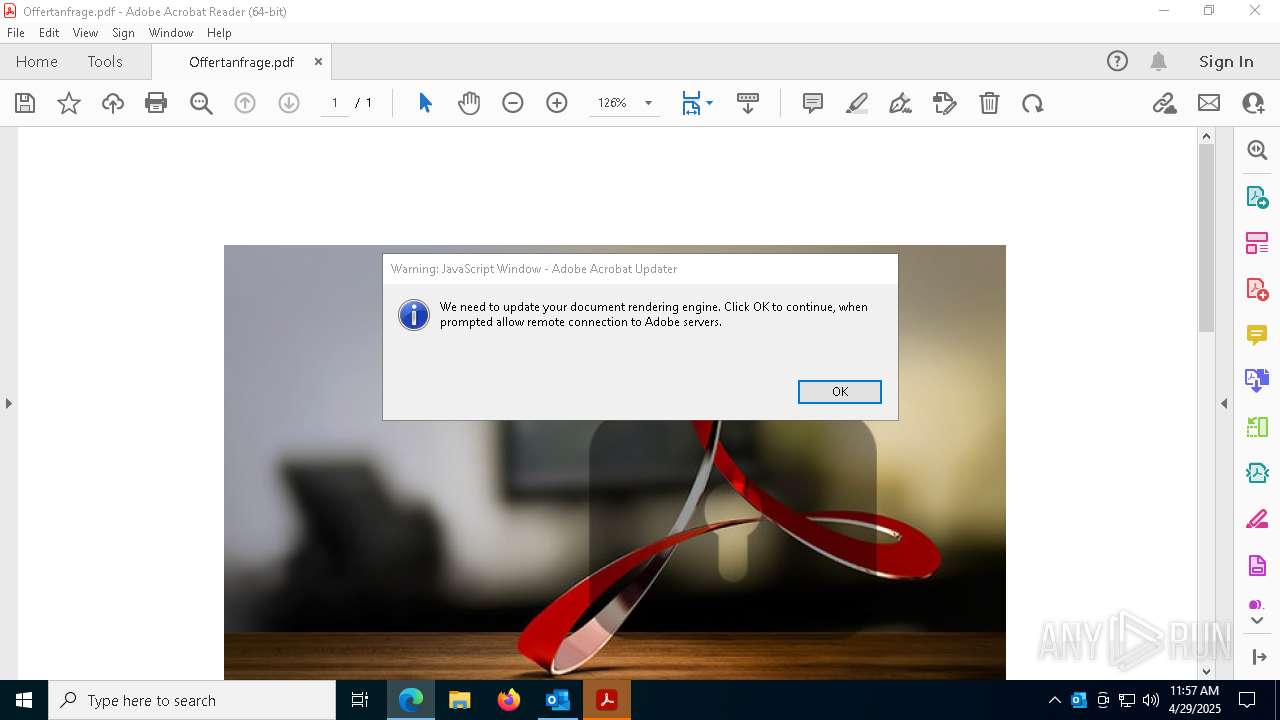Share a link to file icon
This screenshot has width=1280, height=720.
pos(1164,103)
